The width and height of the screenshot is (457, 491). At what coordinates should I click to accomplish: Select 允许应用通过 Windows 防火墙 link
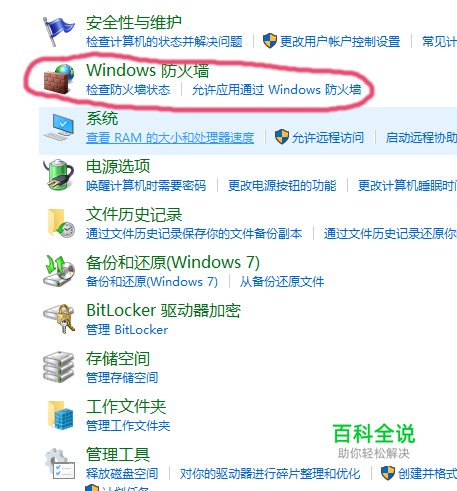pos(277,90)
